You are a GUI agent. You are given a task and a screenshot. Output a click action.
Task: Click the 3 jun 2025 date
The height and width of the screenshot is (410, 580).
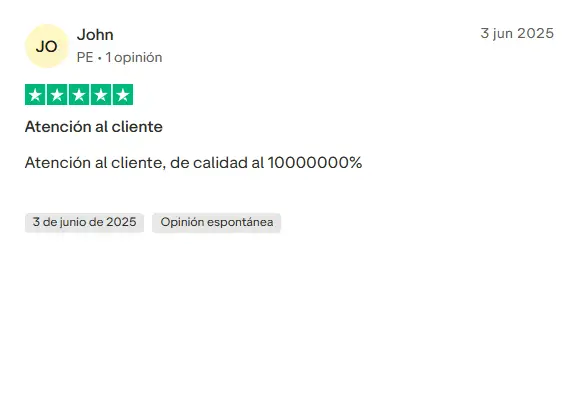coord(517,33)
